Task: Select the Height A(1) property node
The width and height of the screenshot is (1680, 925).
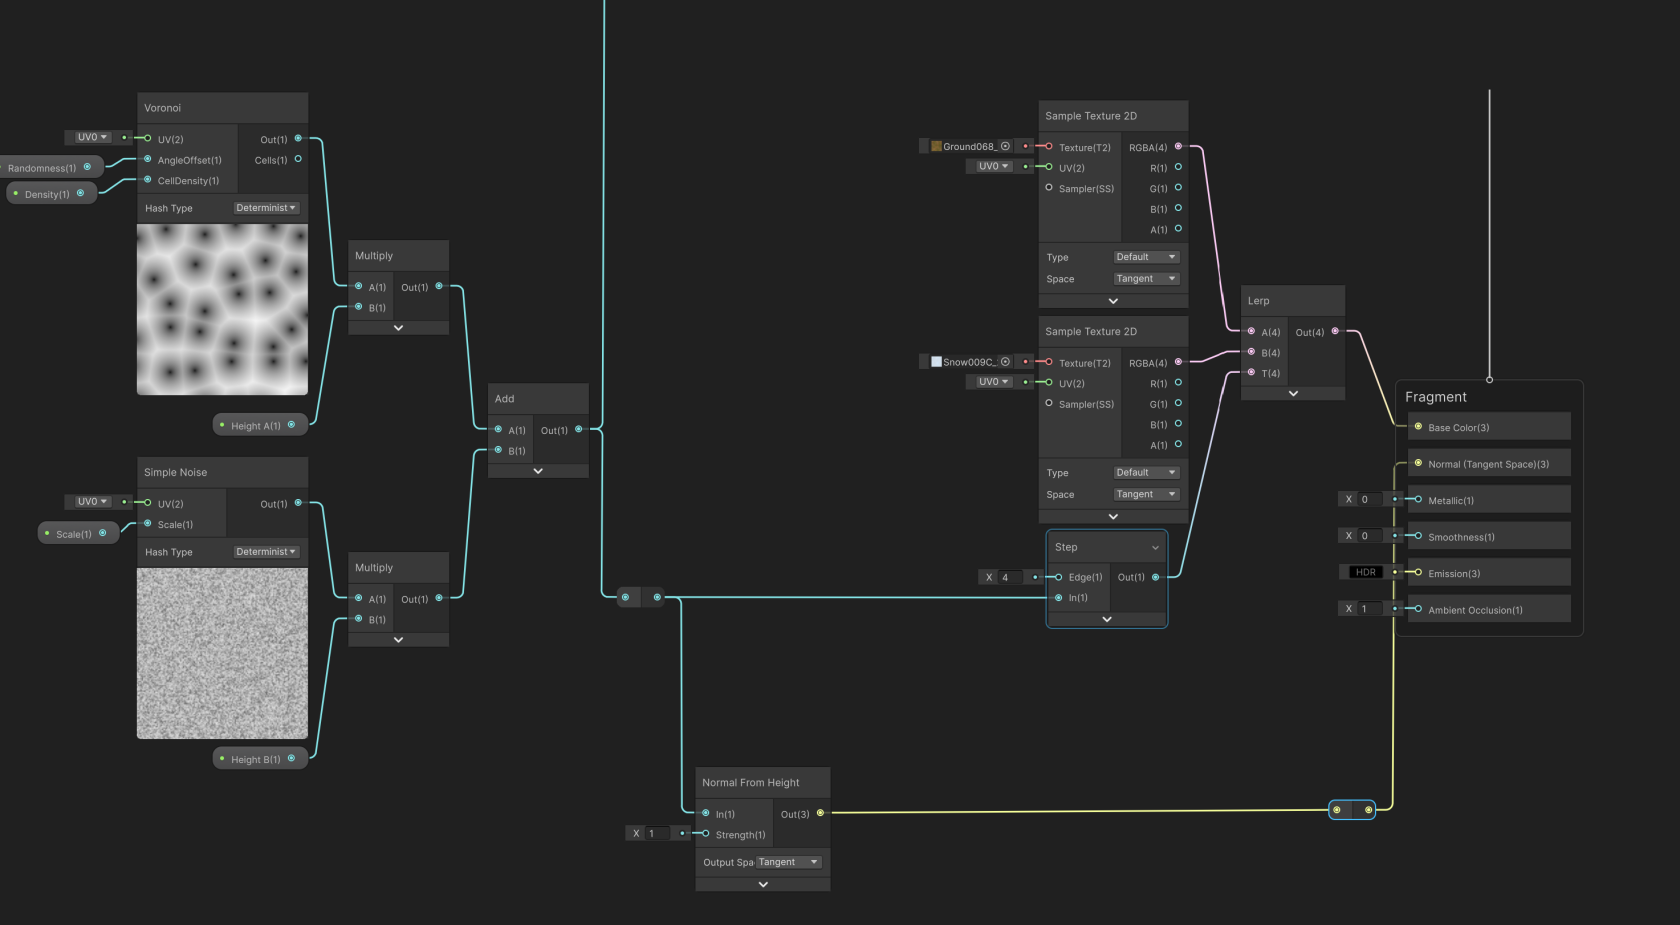Action: coord(260,425)
